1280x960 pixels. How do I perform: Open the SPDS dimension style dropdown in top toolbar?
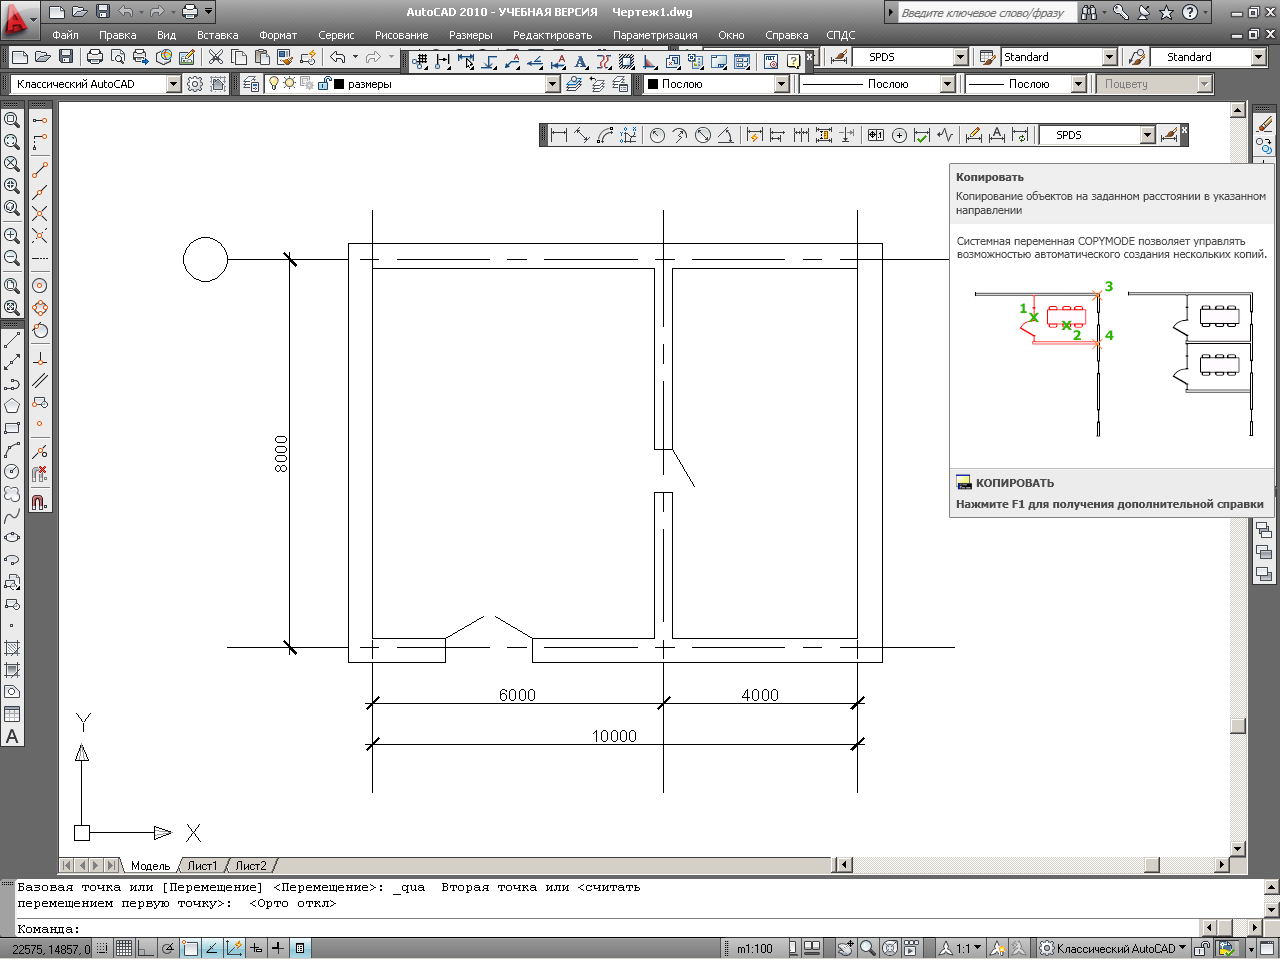(x=910, y=57)
